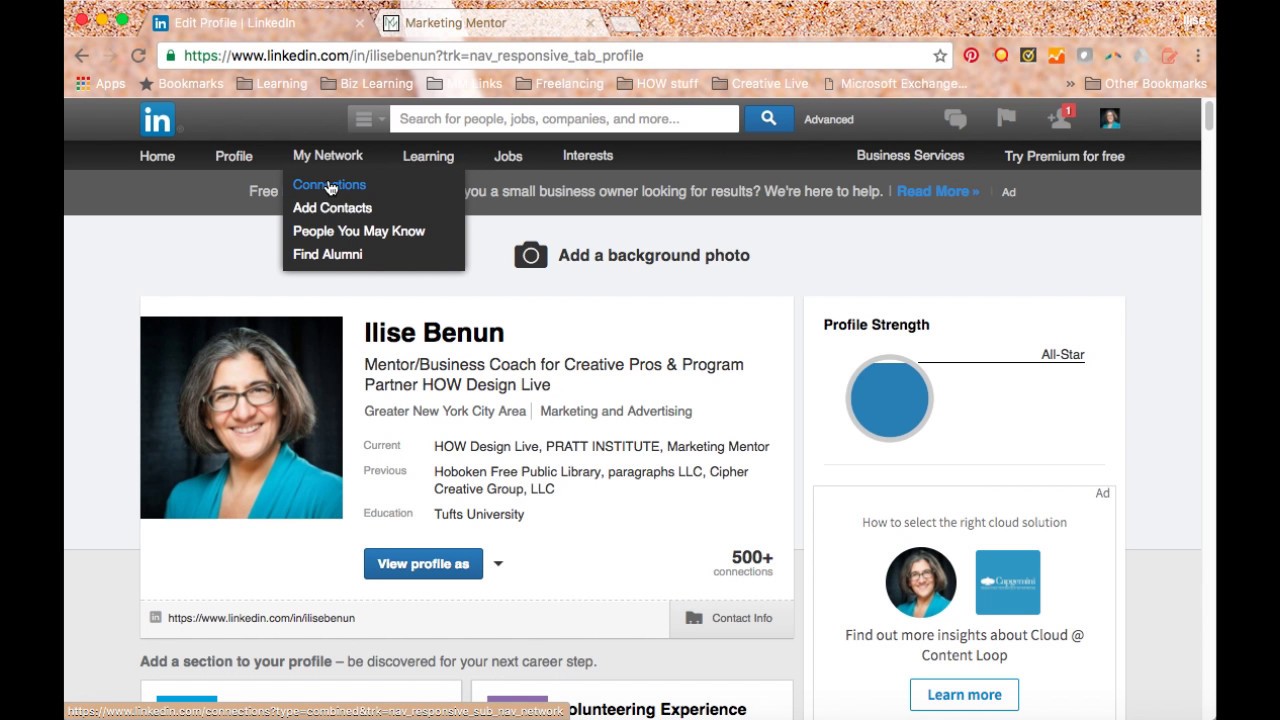Choose People You May Know menu entry
The image size is (1280, 720).
[359, 231]
